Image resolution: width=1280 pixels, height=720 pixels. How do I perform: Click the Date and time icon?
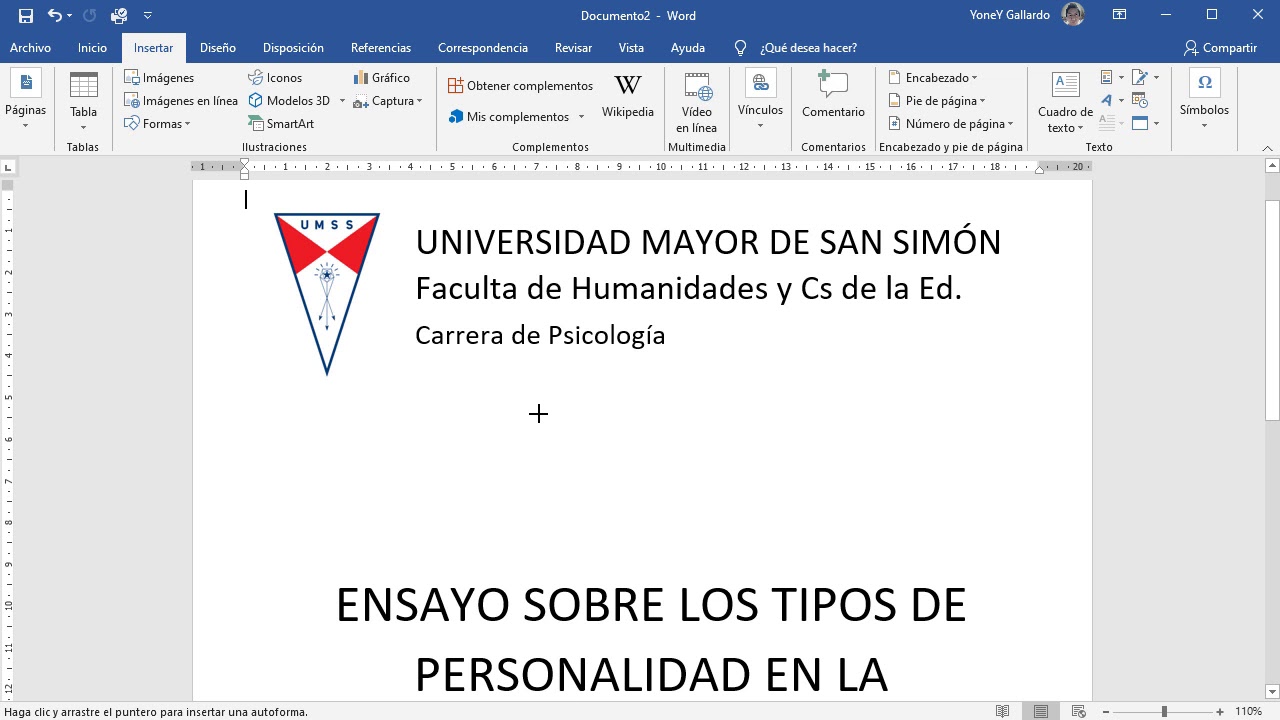pyautogui.click(x=1140, y=100)
